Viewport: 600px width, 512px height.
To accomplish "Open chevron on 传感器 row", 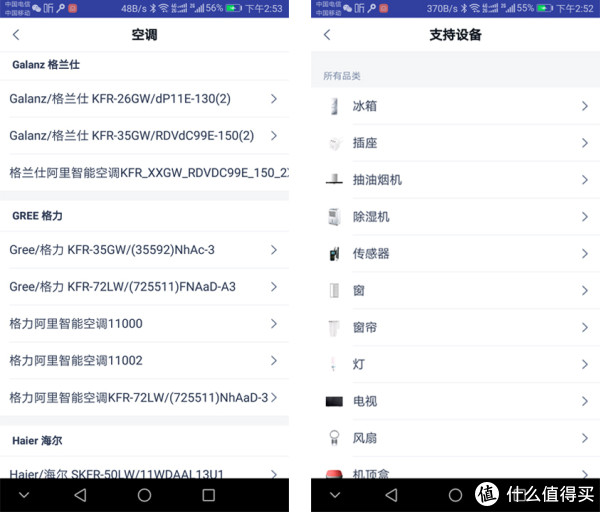I will coord(585,253).
